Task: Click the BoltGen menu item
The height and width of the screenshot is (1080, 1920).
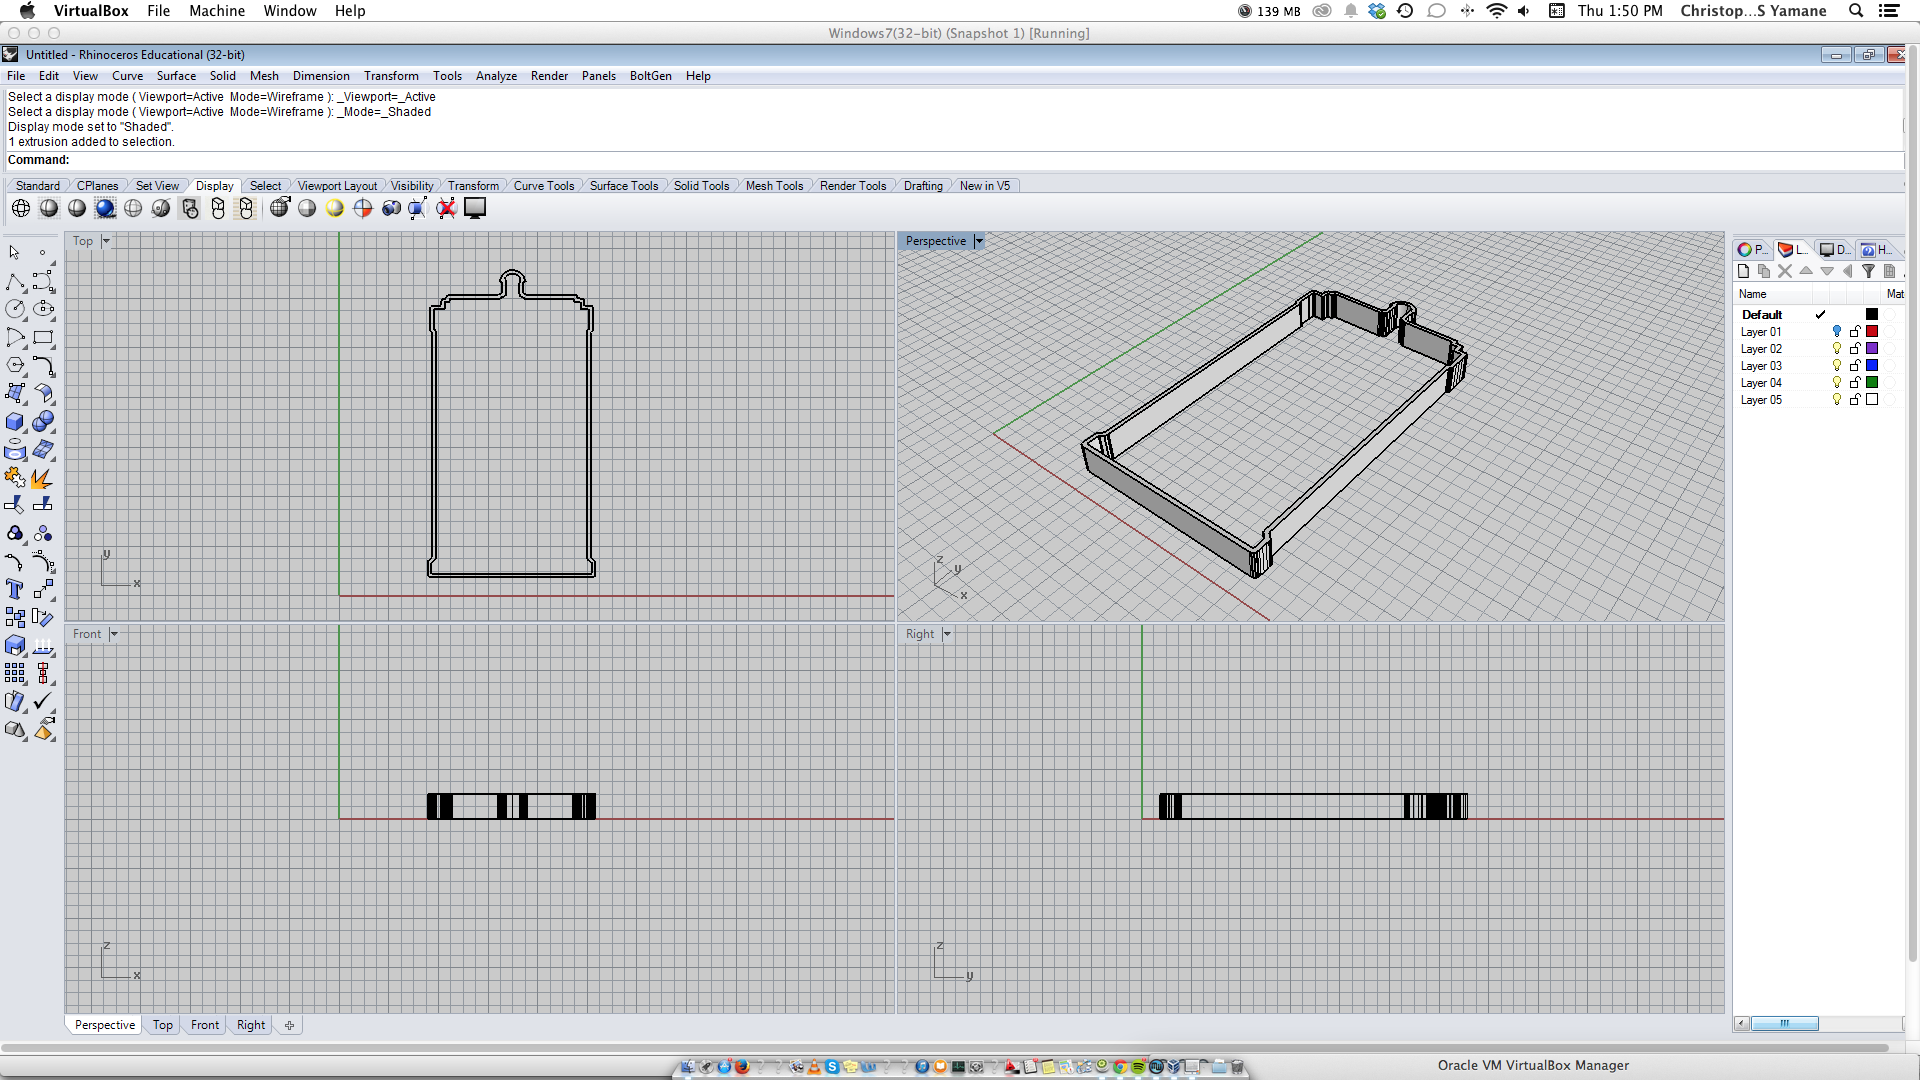Action: tap(650, 75)
